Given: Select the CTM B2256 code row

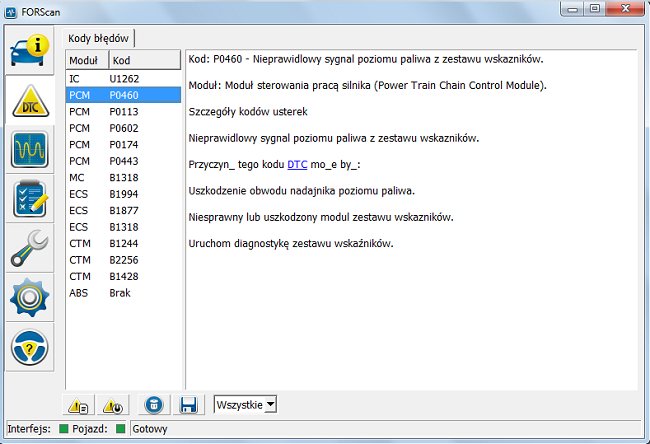Looking at the screenshot, I should tap(122, 260).
